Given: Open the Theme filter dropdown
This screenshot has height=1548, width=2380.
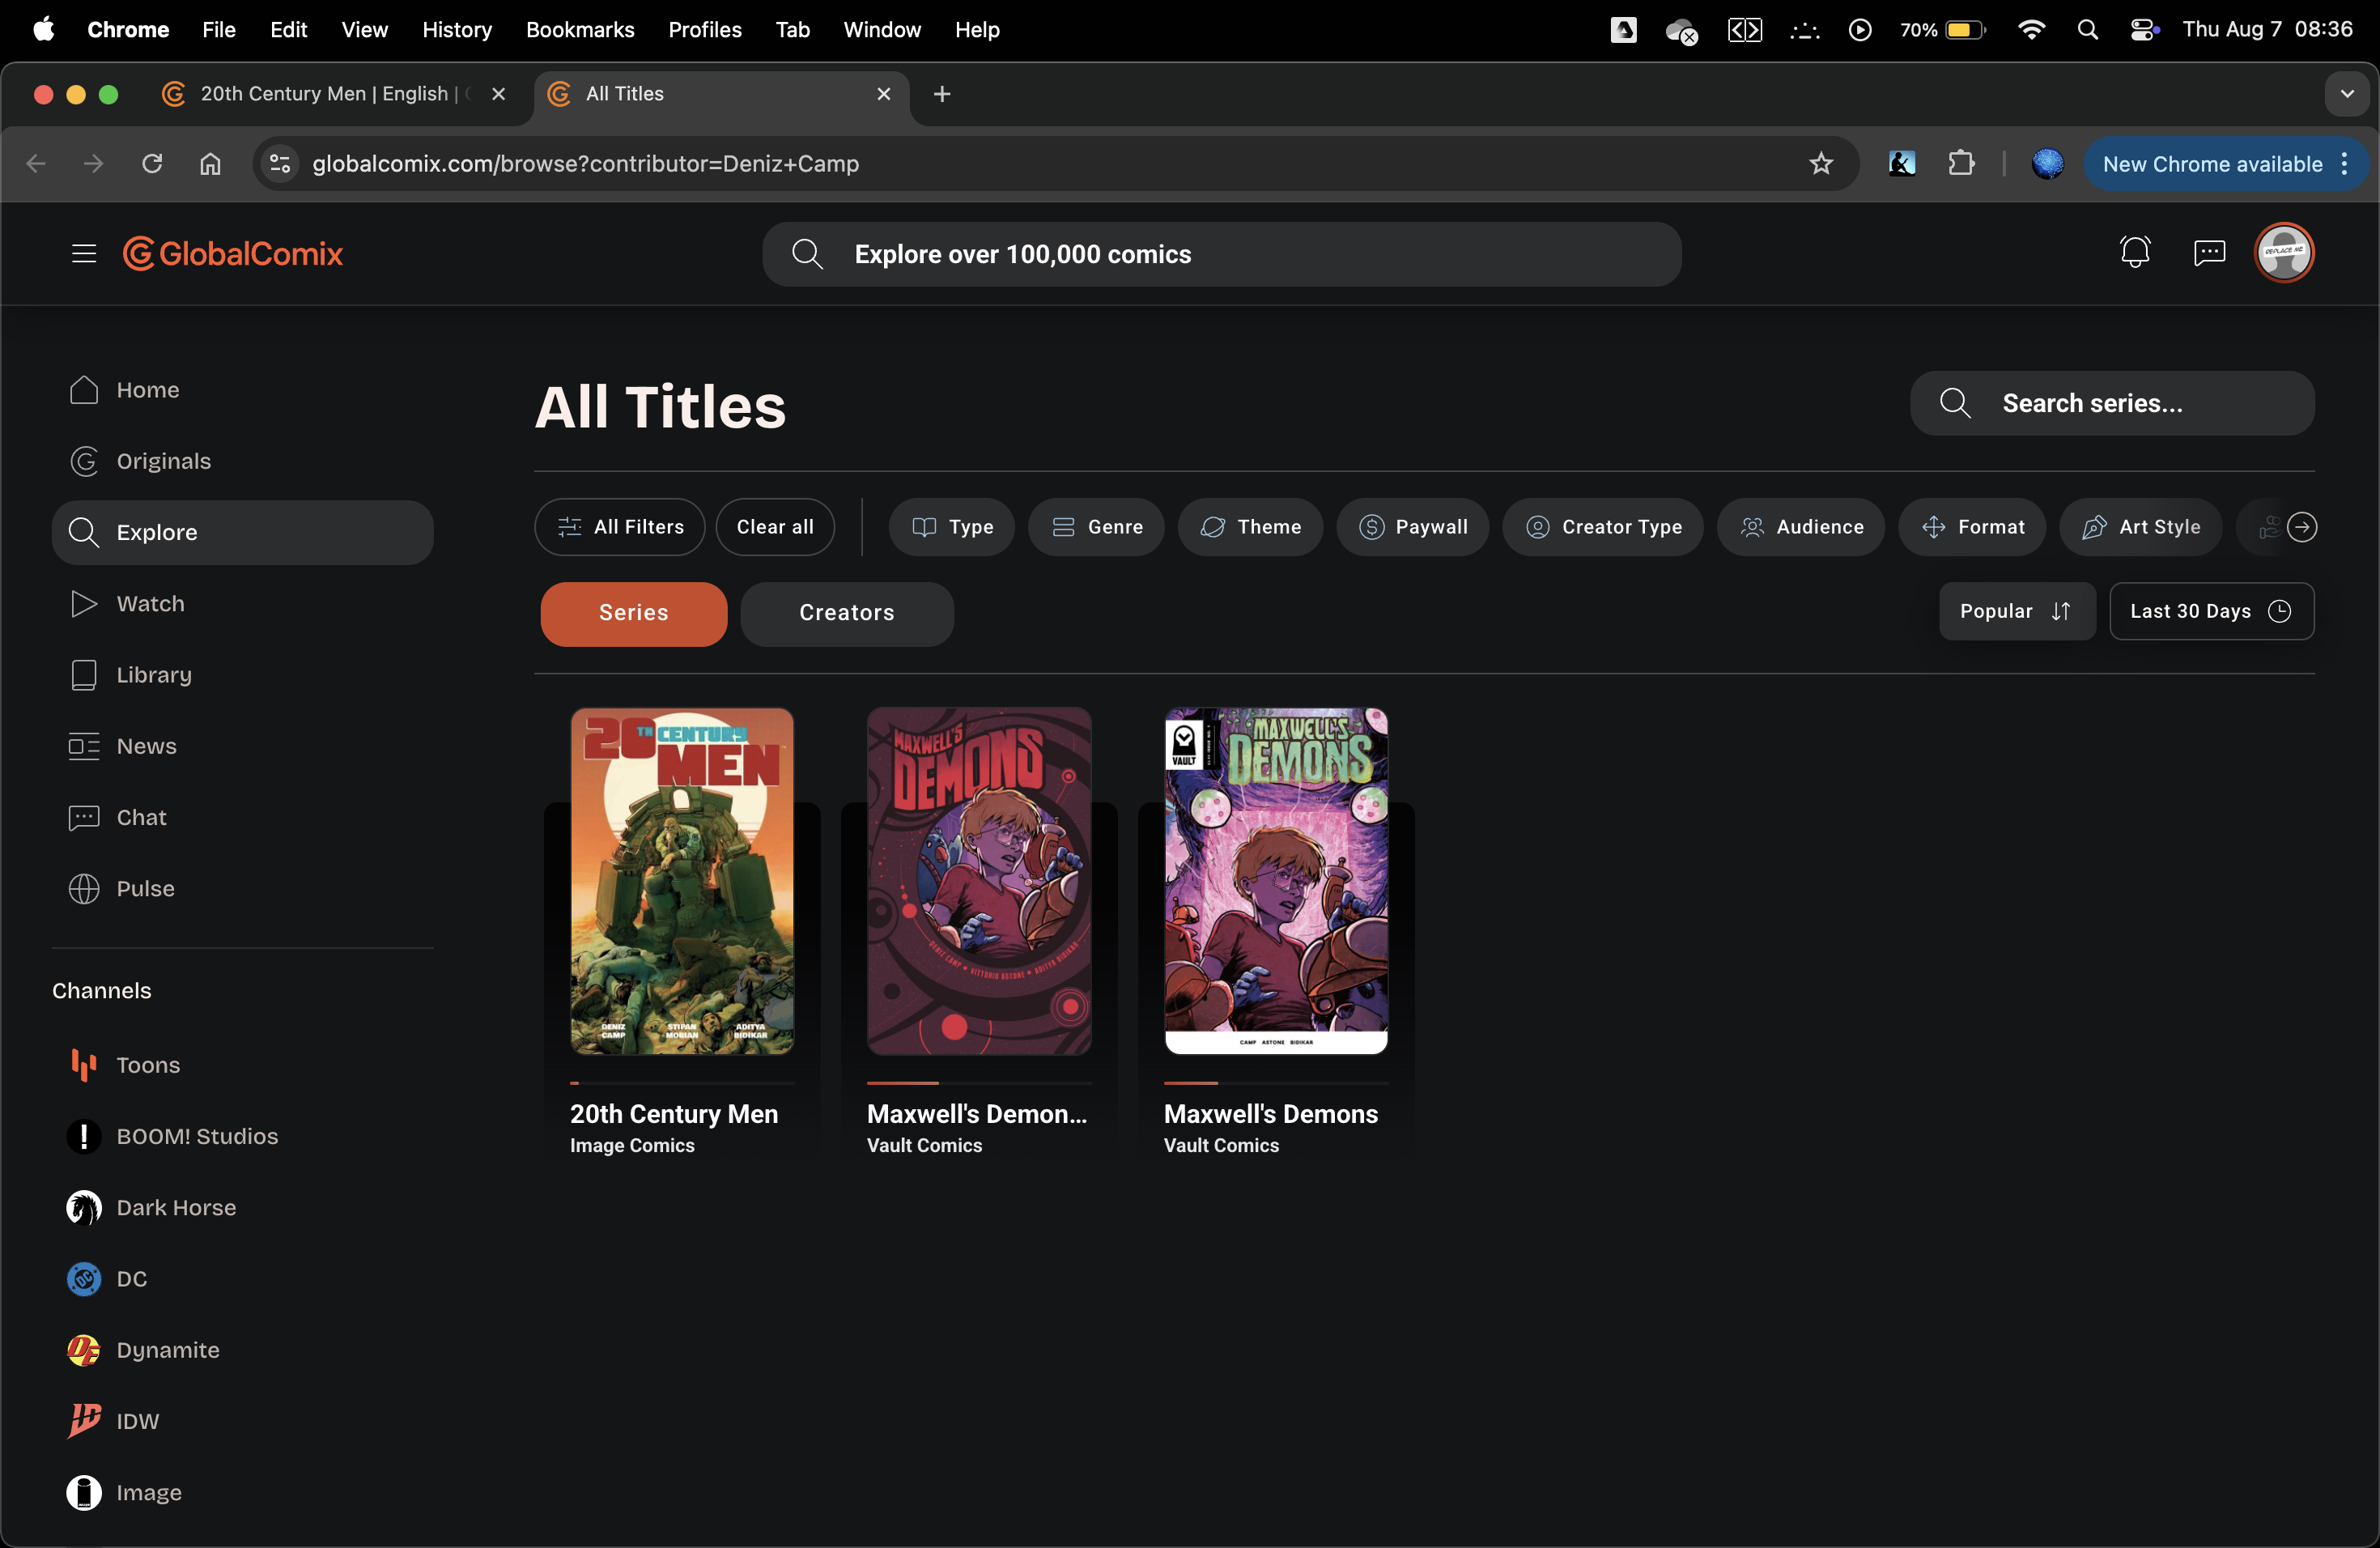Looking at the screenshot, I should coord(1250,527).
